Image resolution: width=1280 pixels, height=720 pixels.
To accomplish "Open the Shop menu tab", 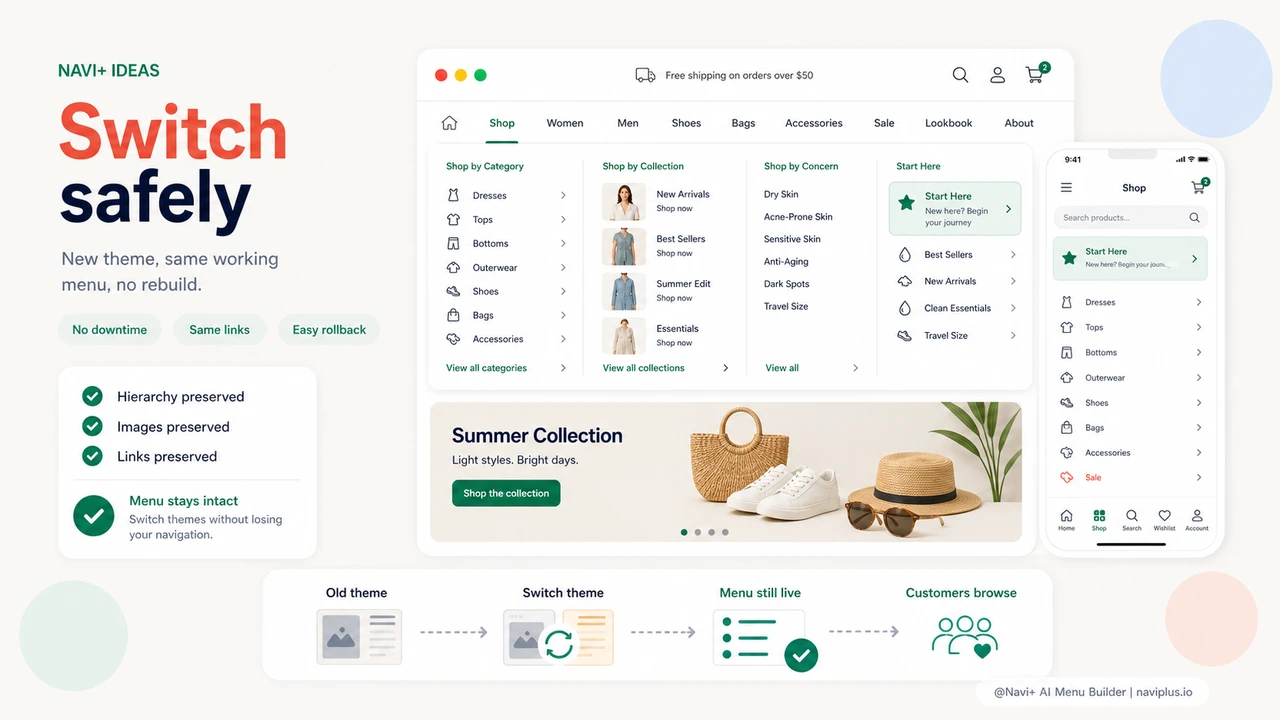I will [x=502, y=123].
